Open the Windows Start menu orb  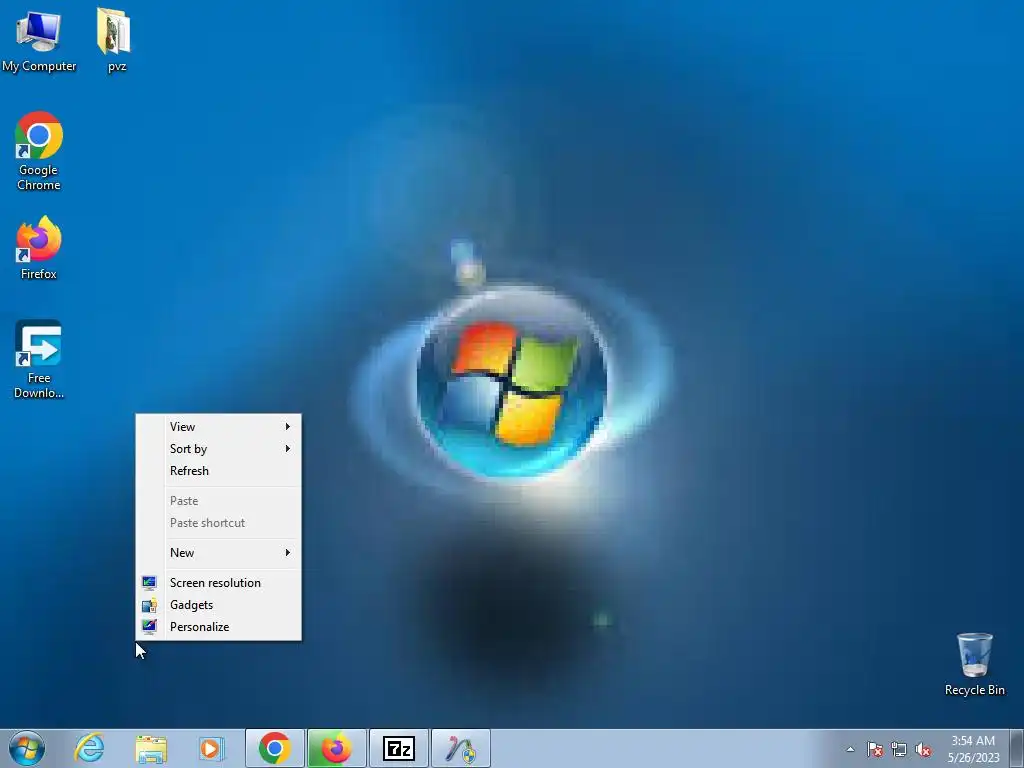pyautogui.click(x=27, y=748)
